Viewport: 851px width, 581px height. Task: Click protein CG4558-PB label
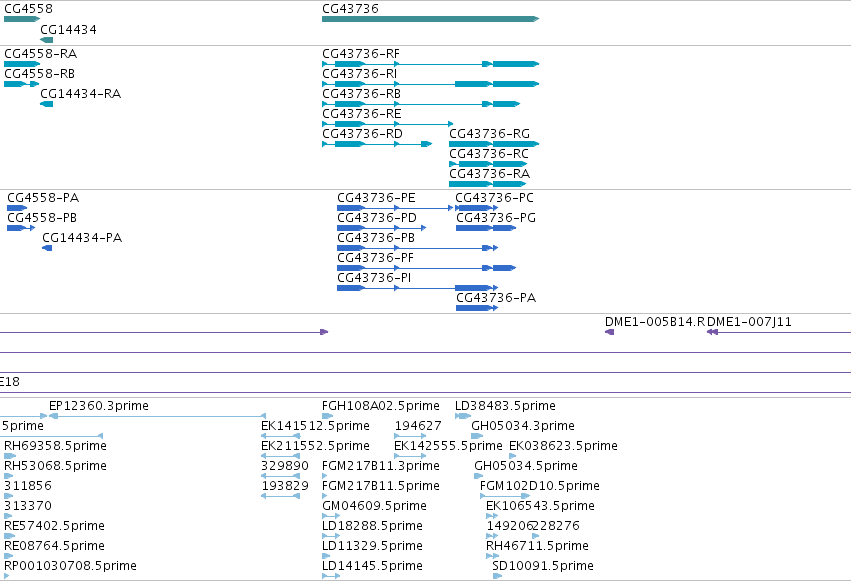(42, 218)
